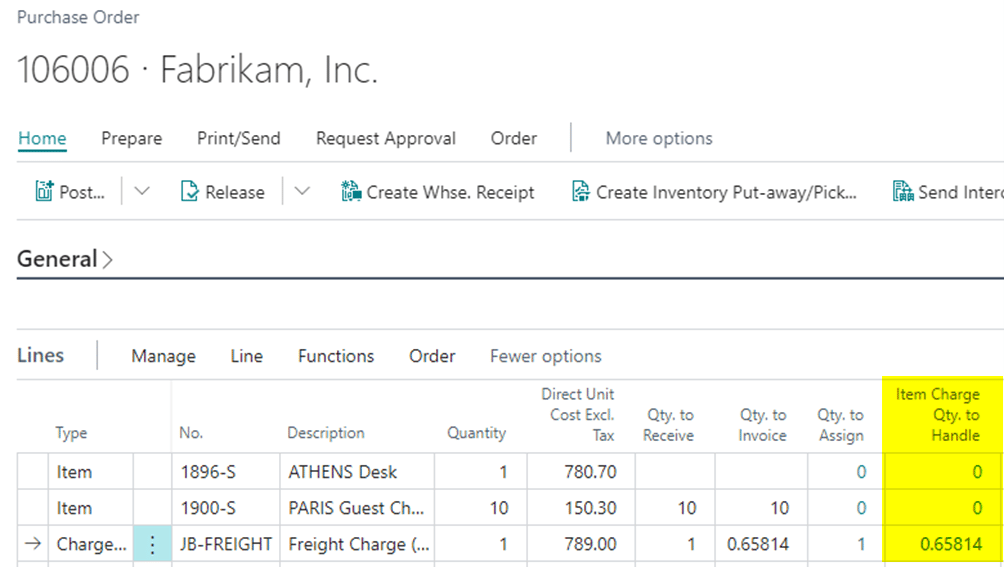Expand the Post dropdown arrow
Screen dimensions: 1004x567
[142, 192]
